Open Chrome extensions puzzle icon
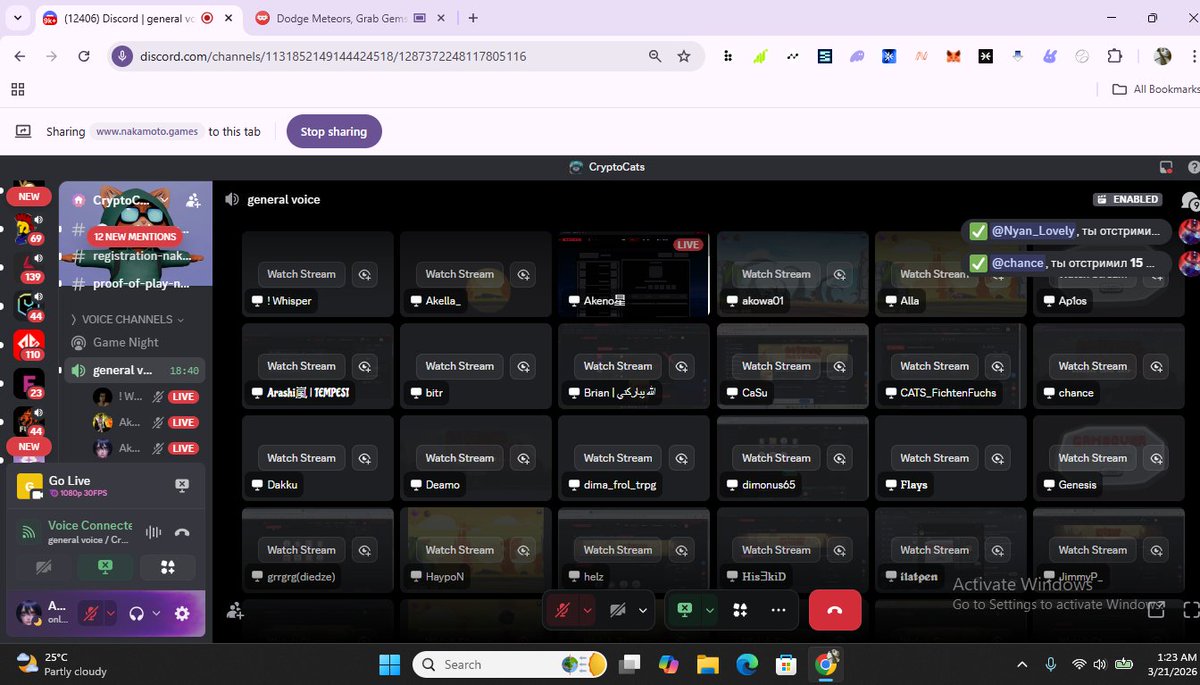This screenshot has width=1200, height=685. 1115,57
